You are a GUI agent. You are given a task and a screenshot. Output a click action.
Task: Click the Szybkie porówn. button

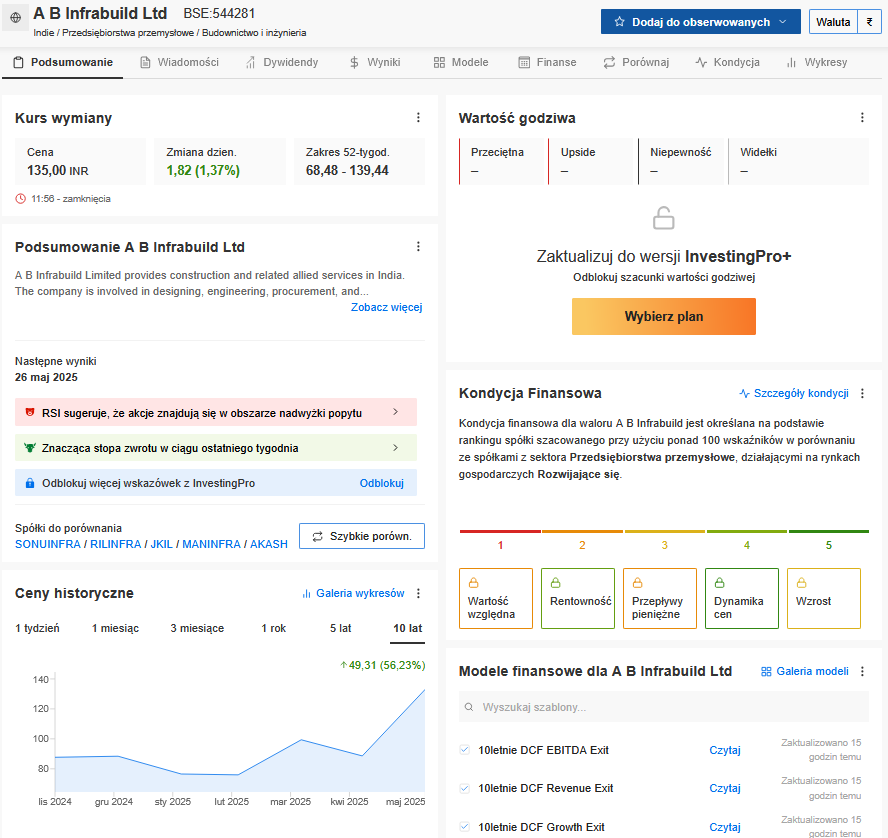(362, 536)
